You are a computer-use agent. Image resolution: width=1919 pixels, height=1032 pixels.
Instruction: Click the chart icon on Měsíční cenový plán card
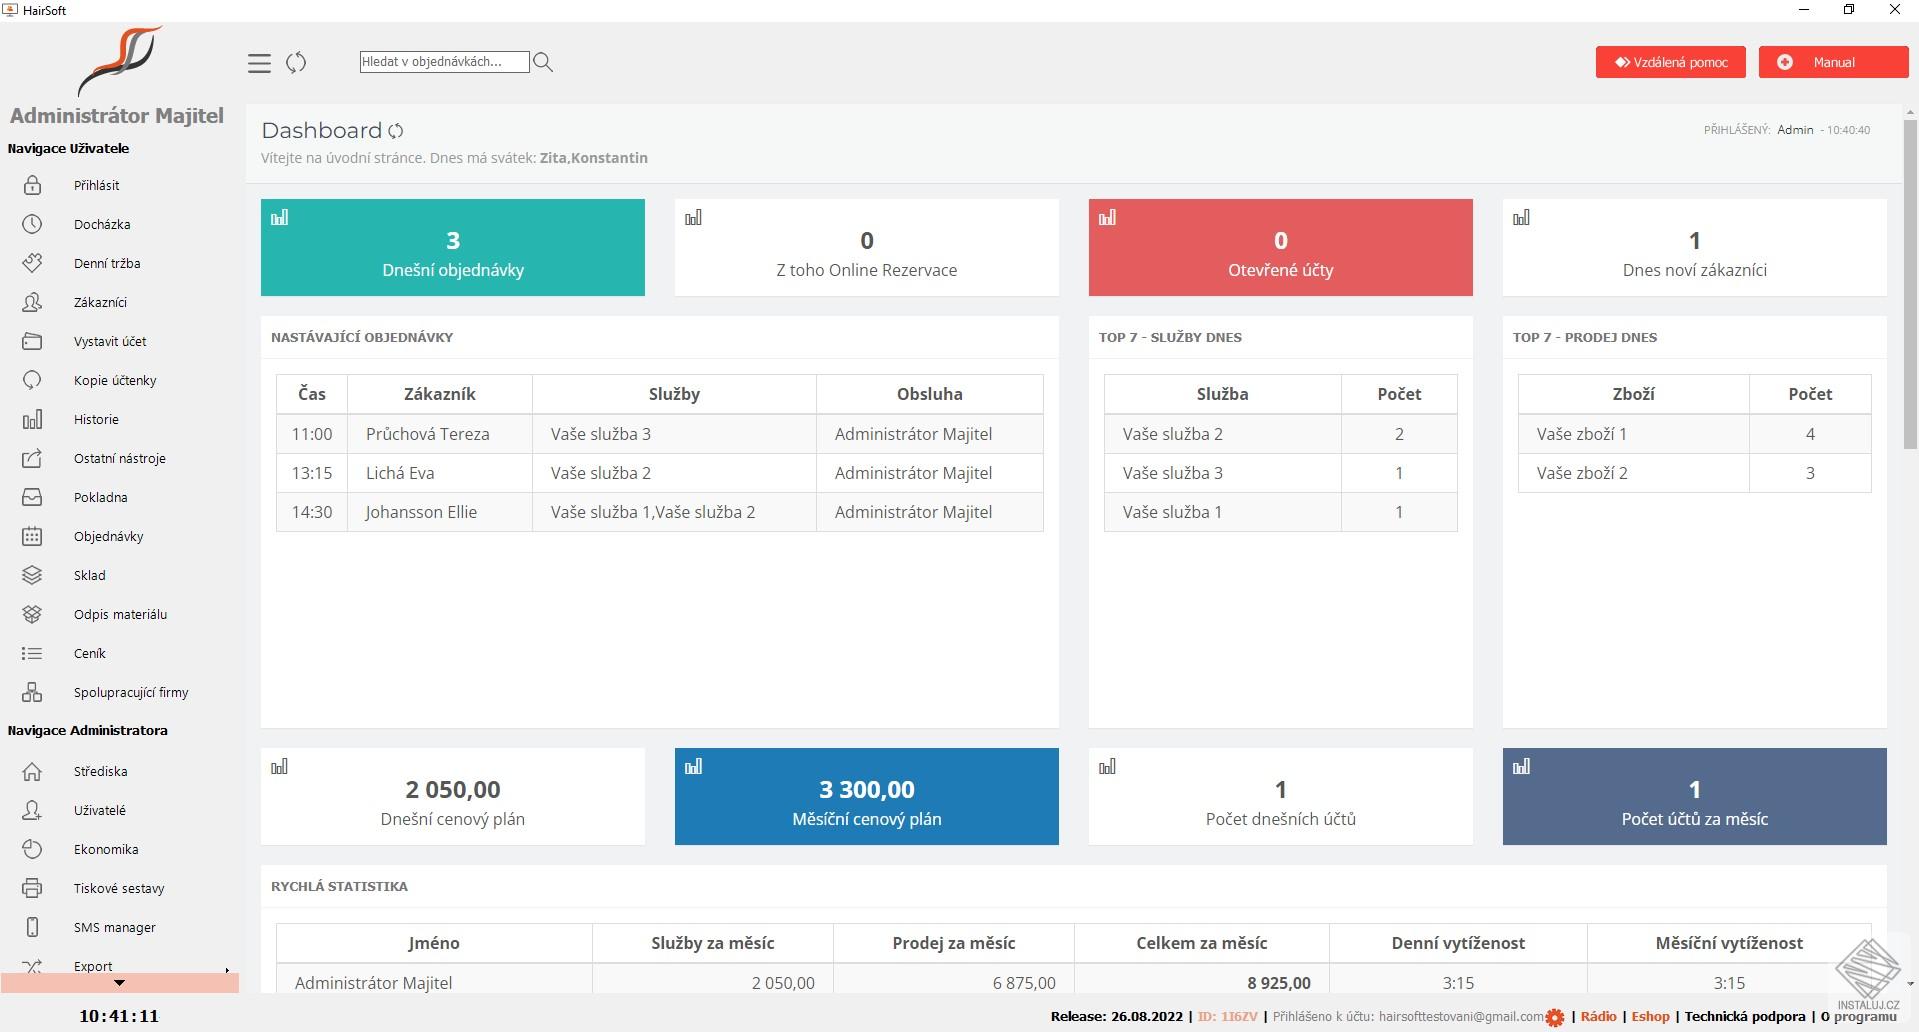[694, 766]
